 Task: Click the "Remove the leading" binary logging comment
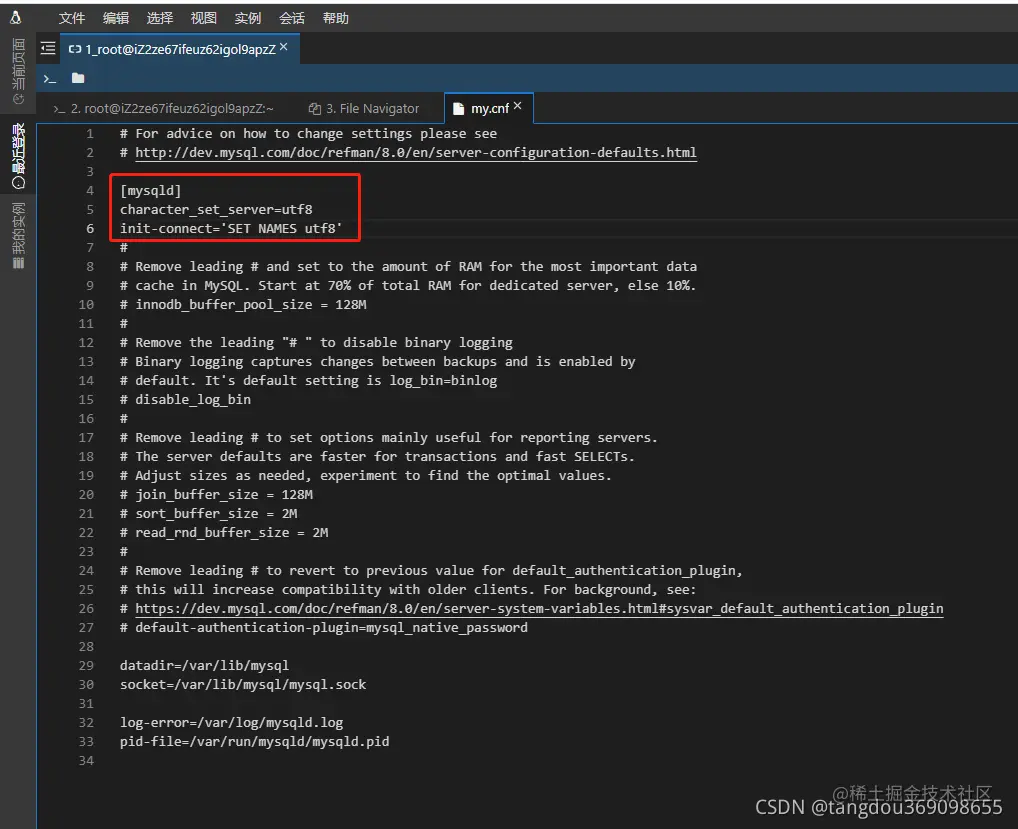coord(316,343)
